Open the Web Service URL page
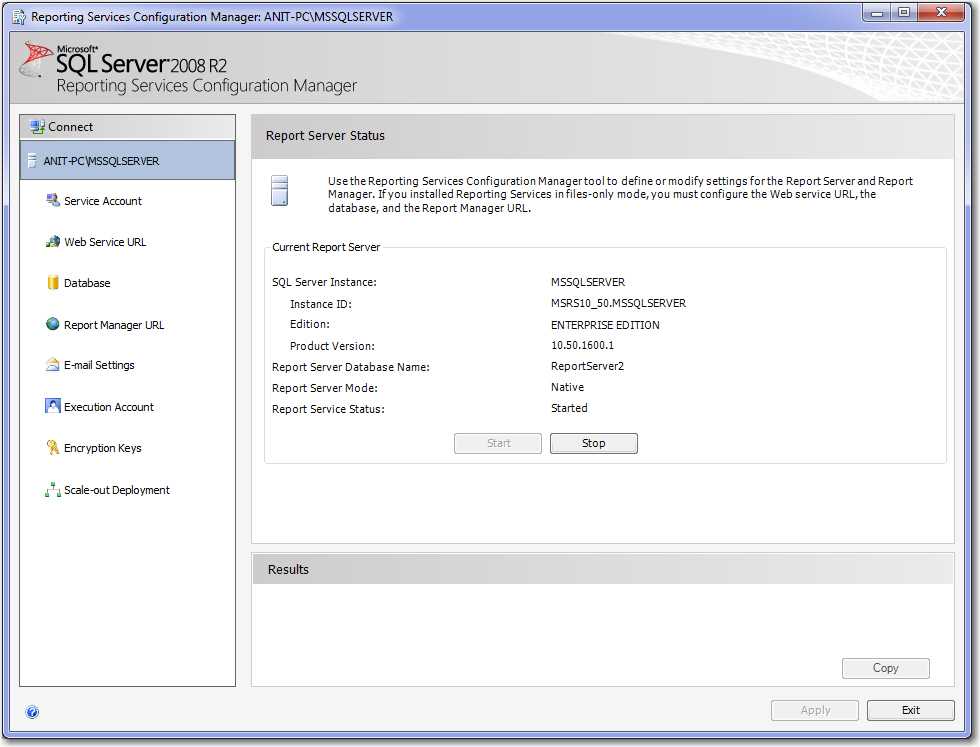 tap(105, 242)
